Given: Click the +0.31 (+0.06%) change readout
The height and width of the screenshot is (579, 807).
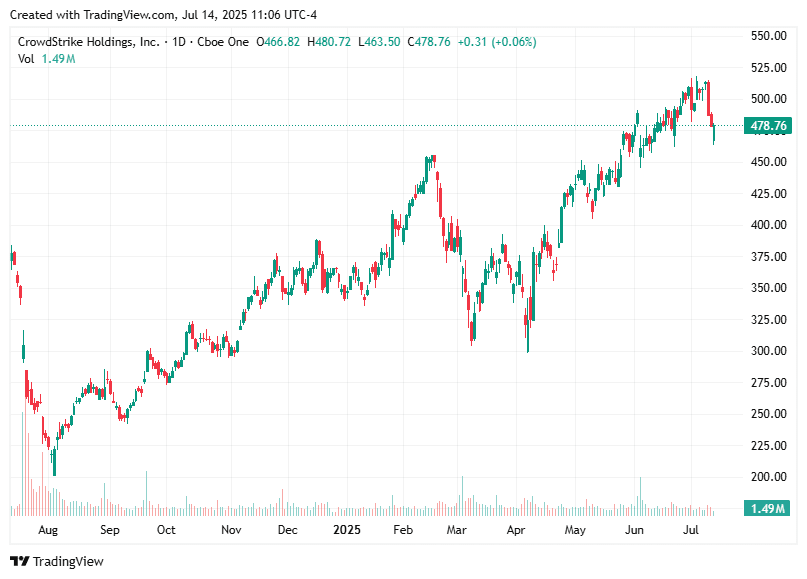Looking at the screenshot, I should 501,42.
